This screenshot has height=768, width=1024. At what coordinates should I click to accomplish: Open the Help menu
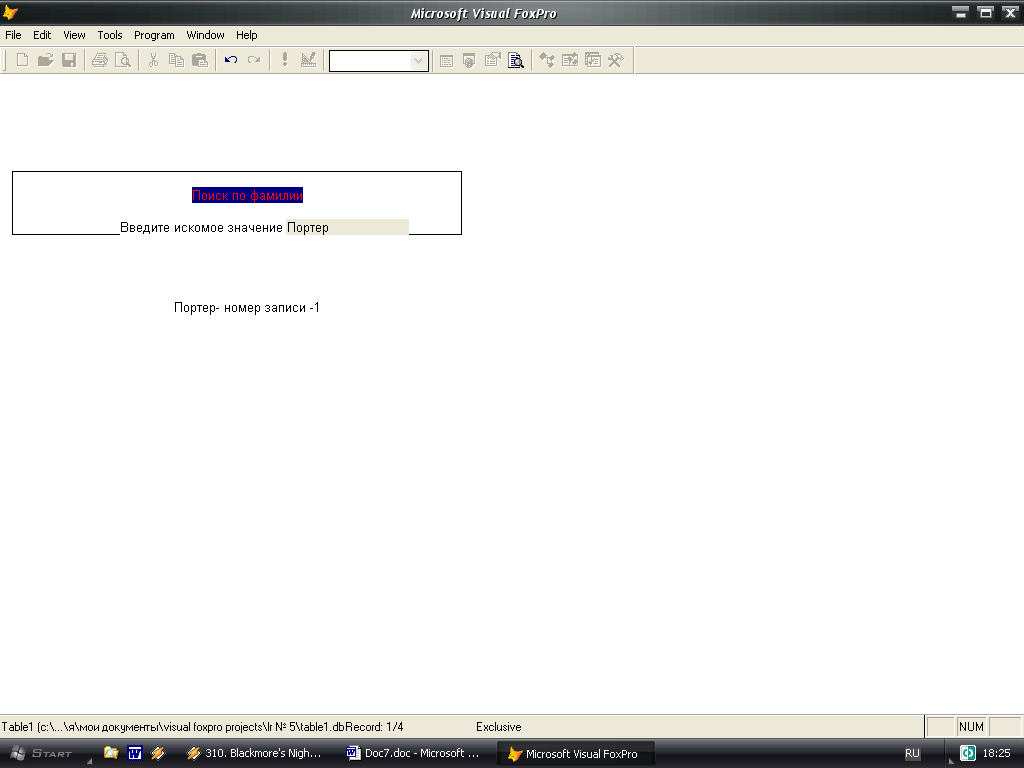246,35
